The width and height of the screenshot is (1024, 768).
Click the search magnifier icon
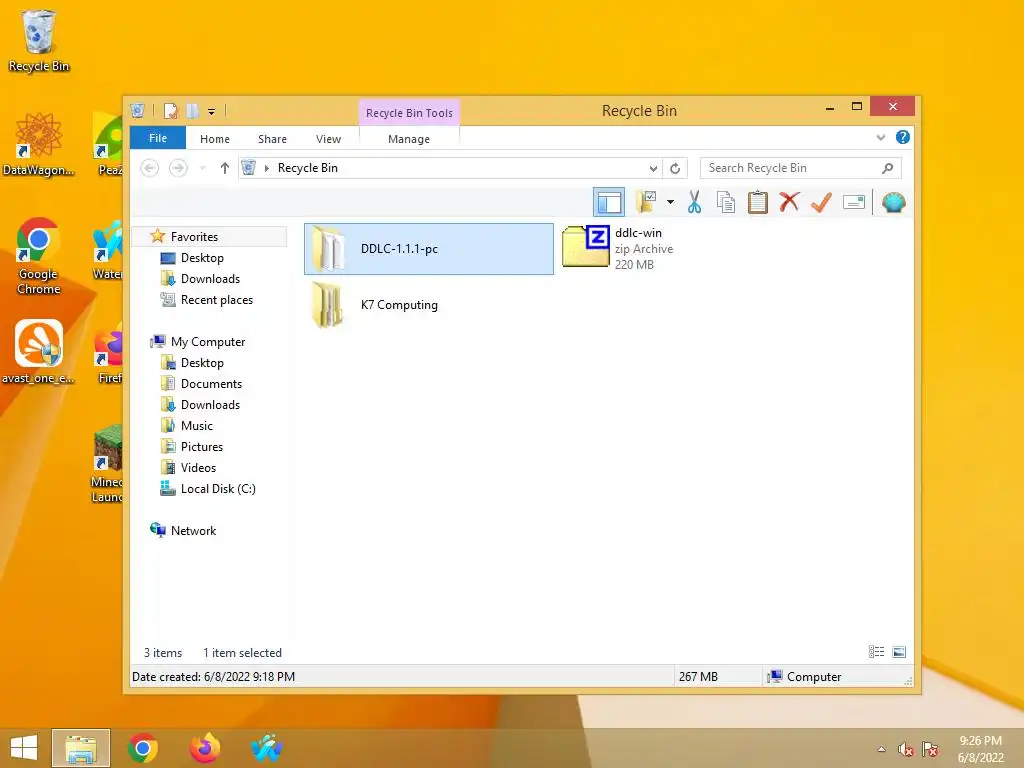tap(887, 168)
